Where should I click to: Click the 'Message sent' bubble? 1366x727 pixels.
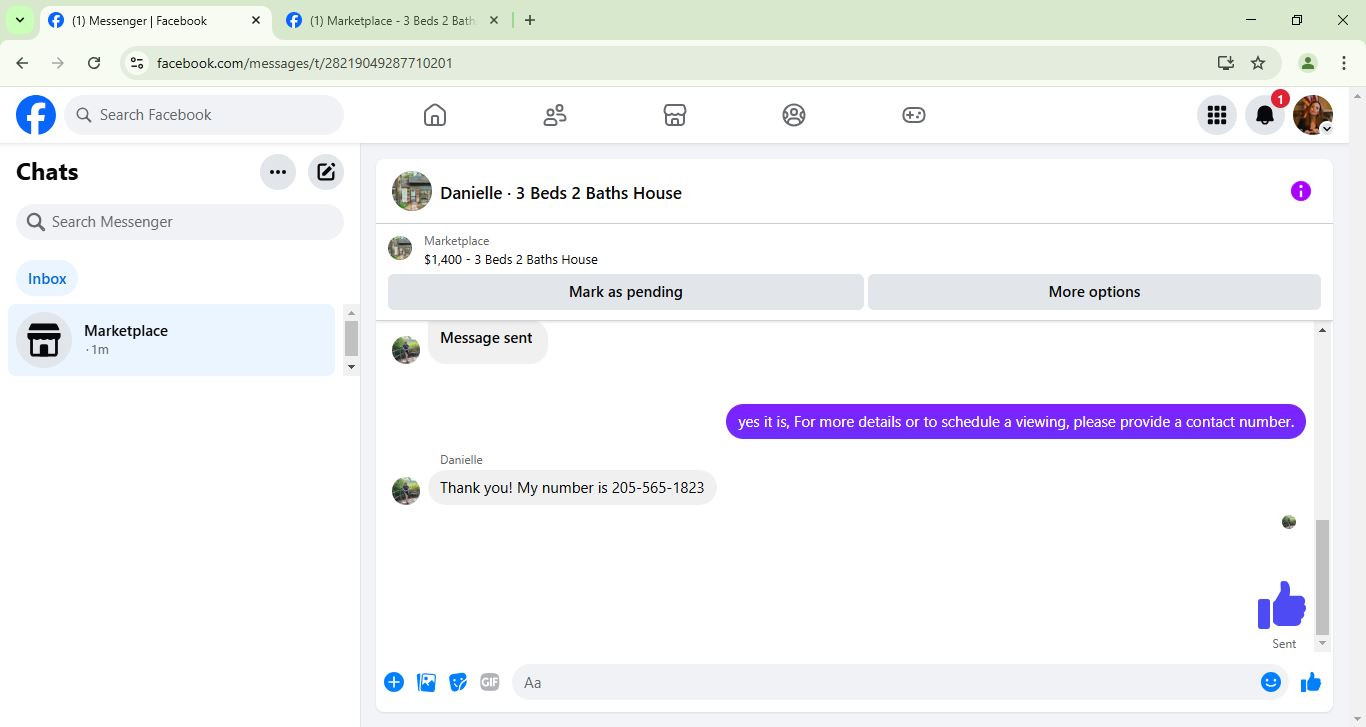tap(487, 340)
